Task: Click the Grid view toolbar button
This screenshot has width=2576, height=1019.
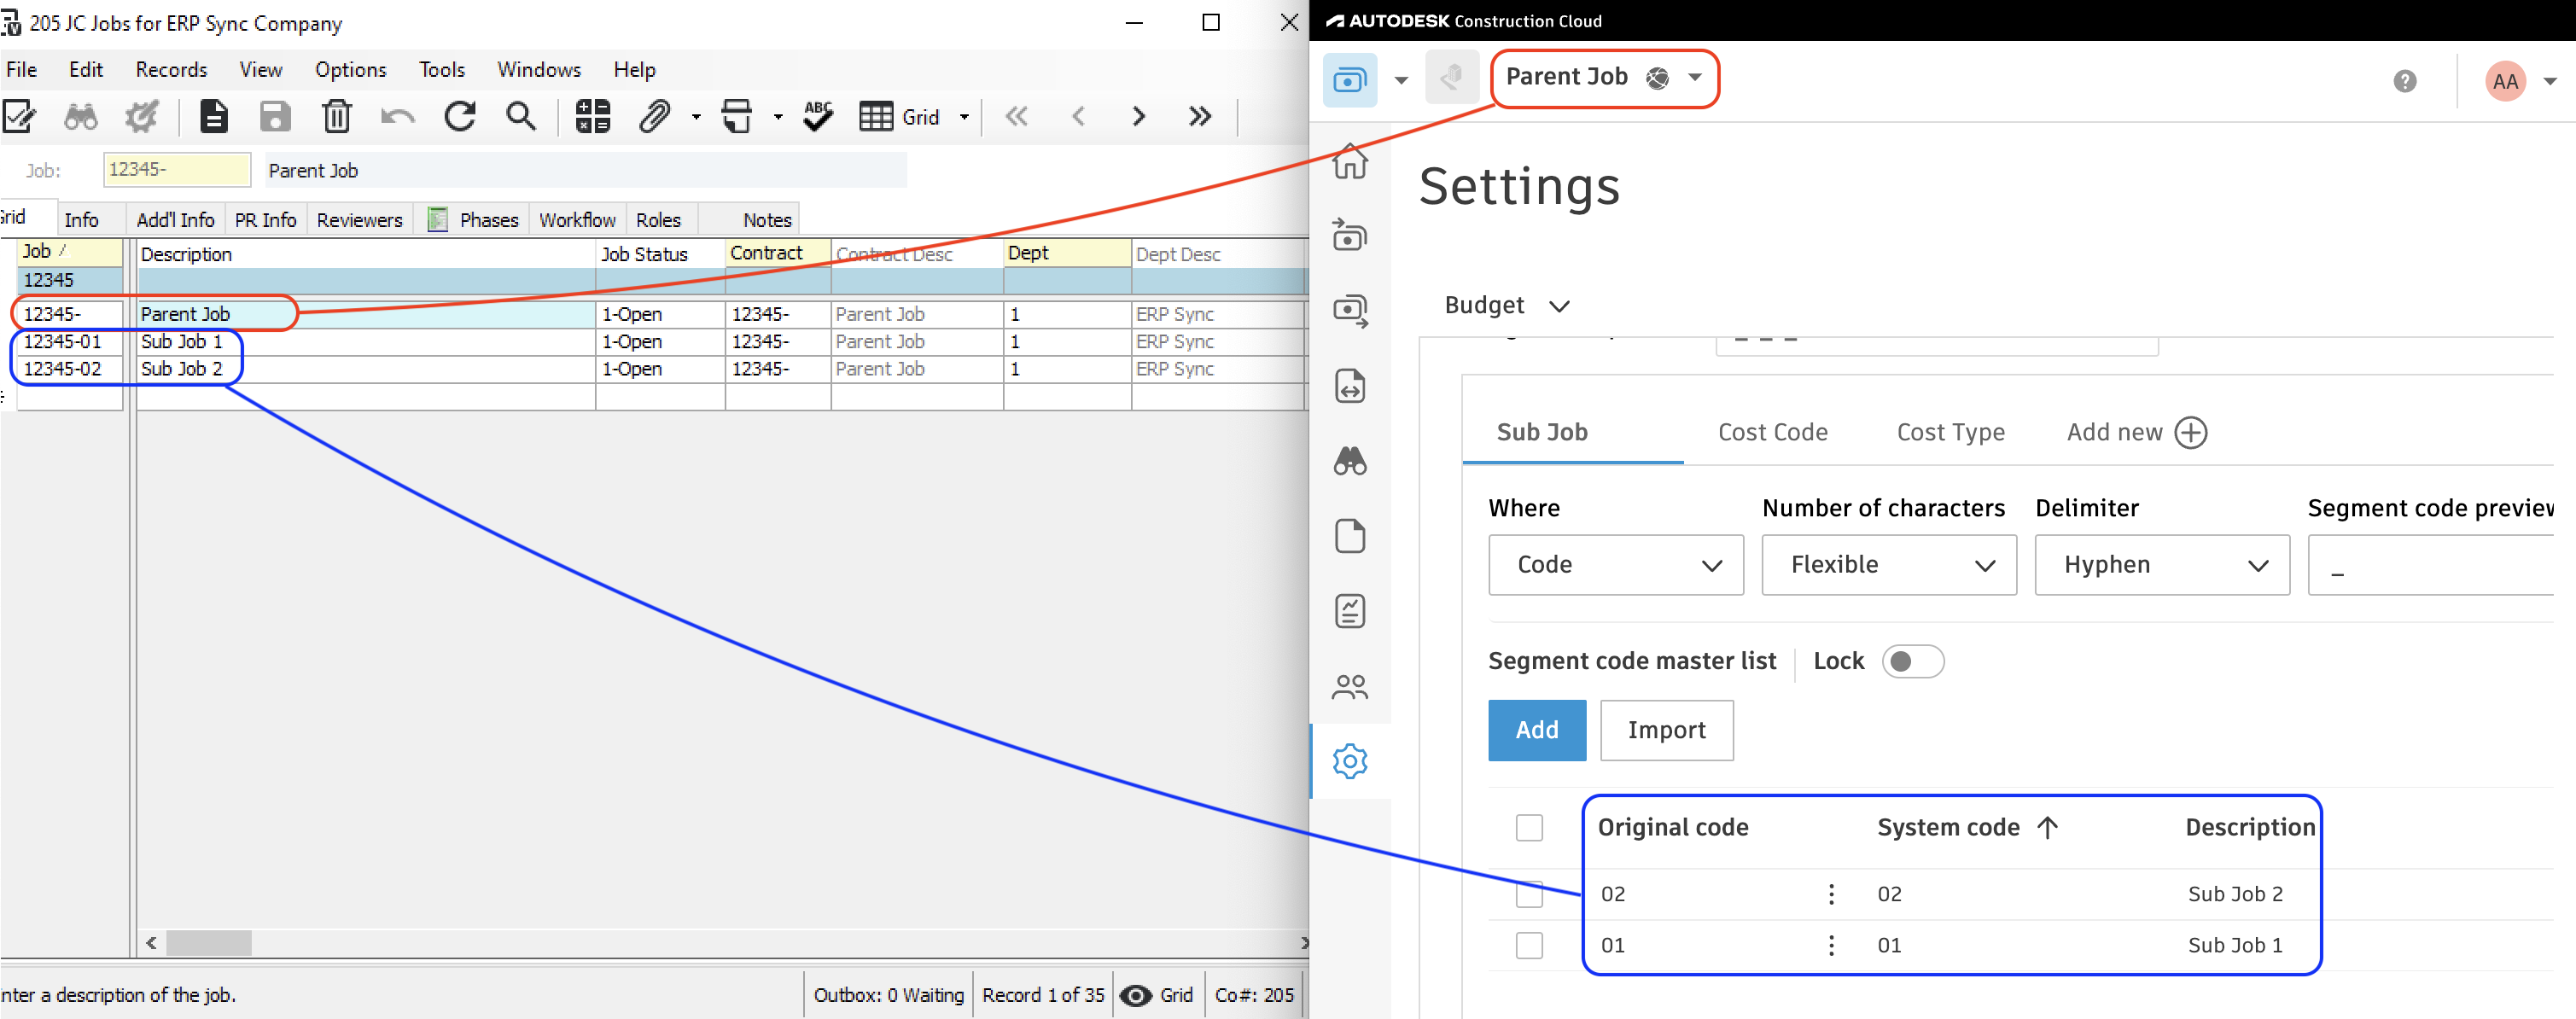Action: (899, 117)
